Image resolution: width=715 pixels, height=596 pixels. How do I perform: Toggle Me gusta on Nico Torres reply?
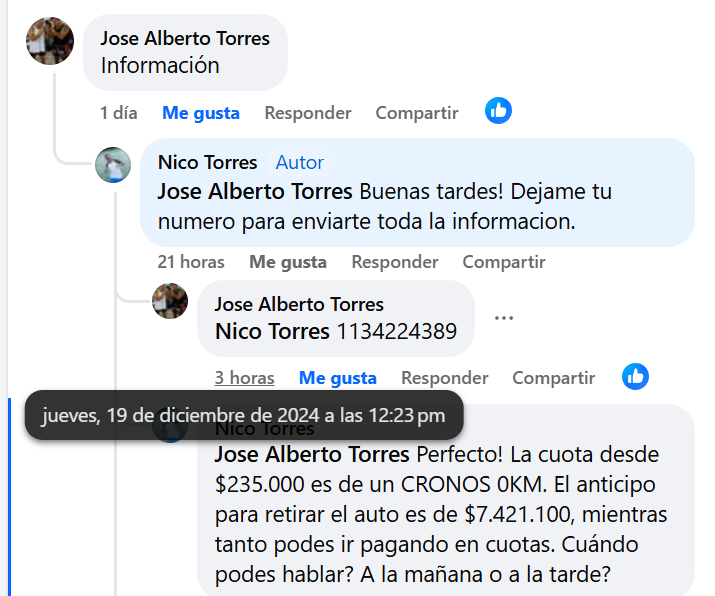click(x=288, y=262)
